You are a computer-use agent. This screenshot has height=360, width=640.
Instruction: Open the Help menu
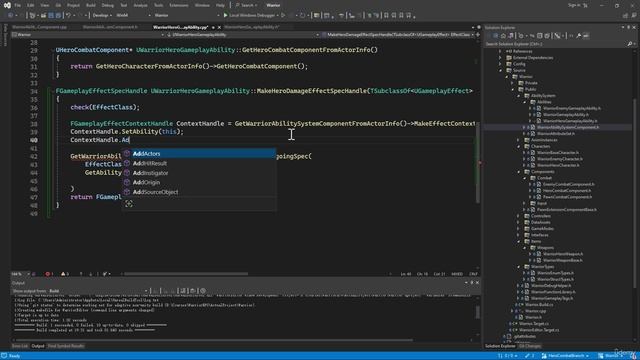(220, 5)
